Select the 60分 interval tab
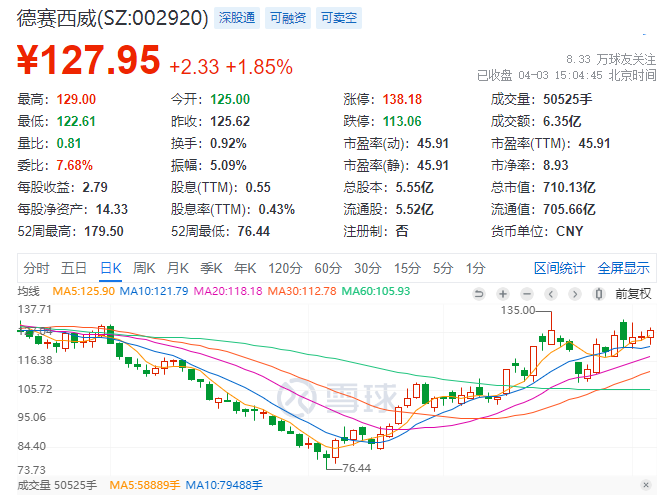 [x=328, y=267]
